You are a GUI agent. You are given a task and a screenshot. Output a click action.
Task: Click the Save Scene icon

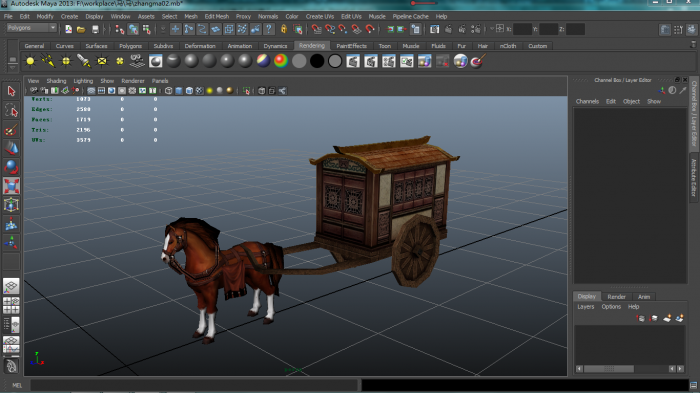coord(95,29)
